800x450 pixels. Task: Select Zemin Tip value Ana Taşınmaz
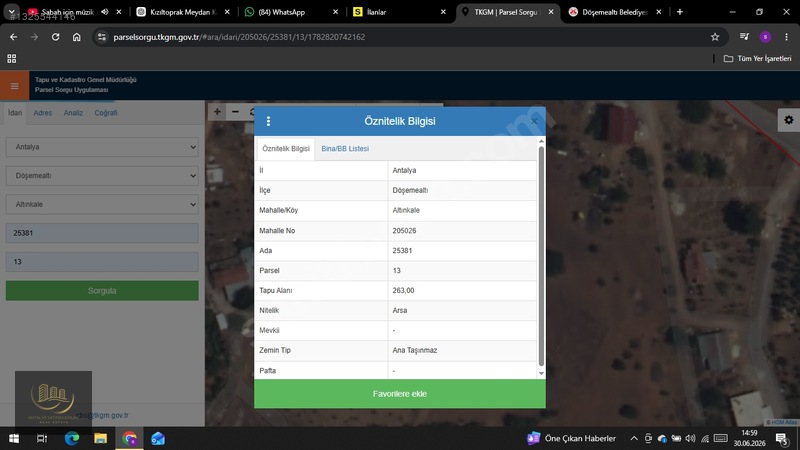[415, 350]
